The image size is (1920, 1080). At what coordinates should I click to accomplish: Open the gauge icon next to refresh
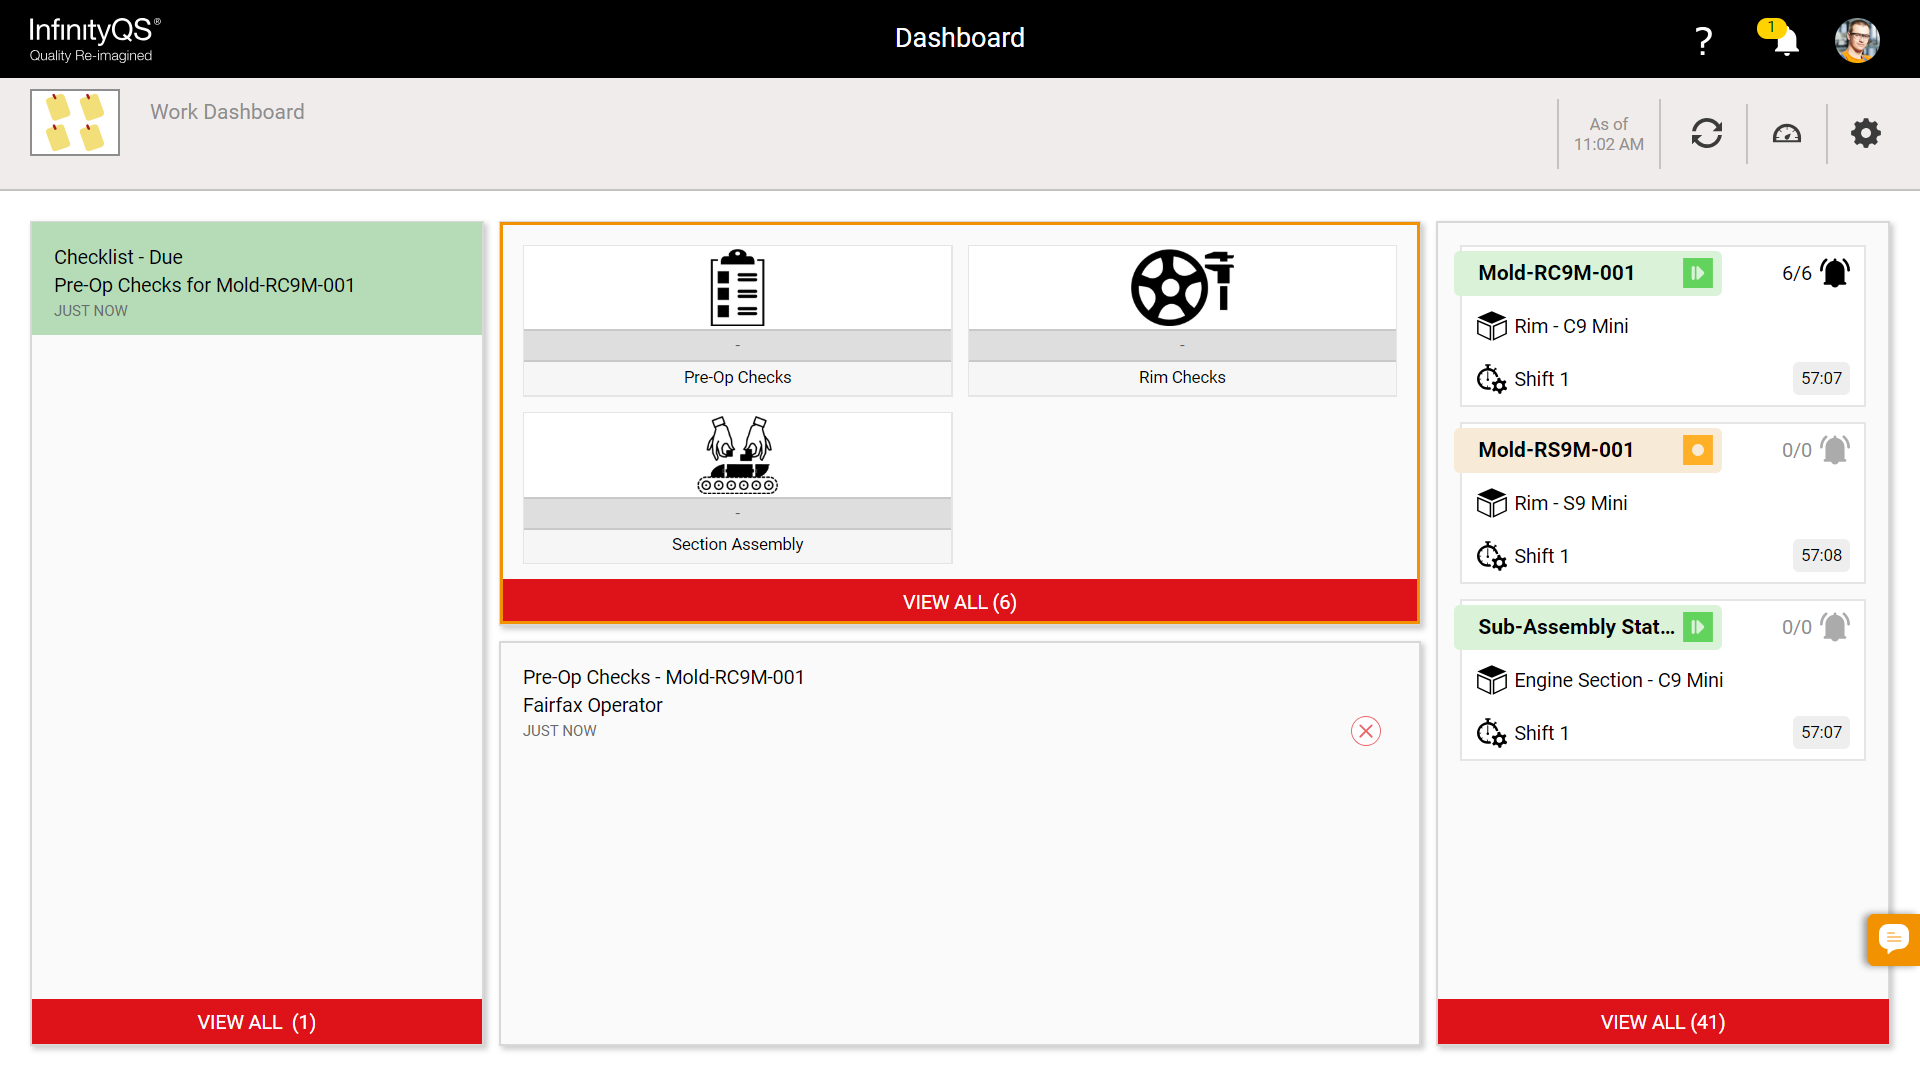pos(1786,132)
